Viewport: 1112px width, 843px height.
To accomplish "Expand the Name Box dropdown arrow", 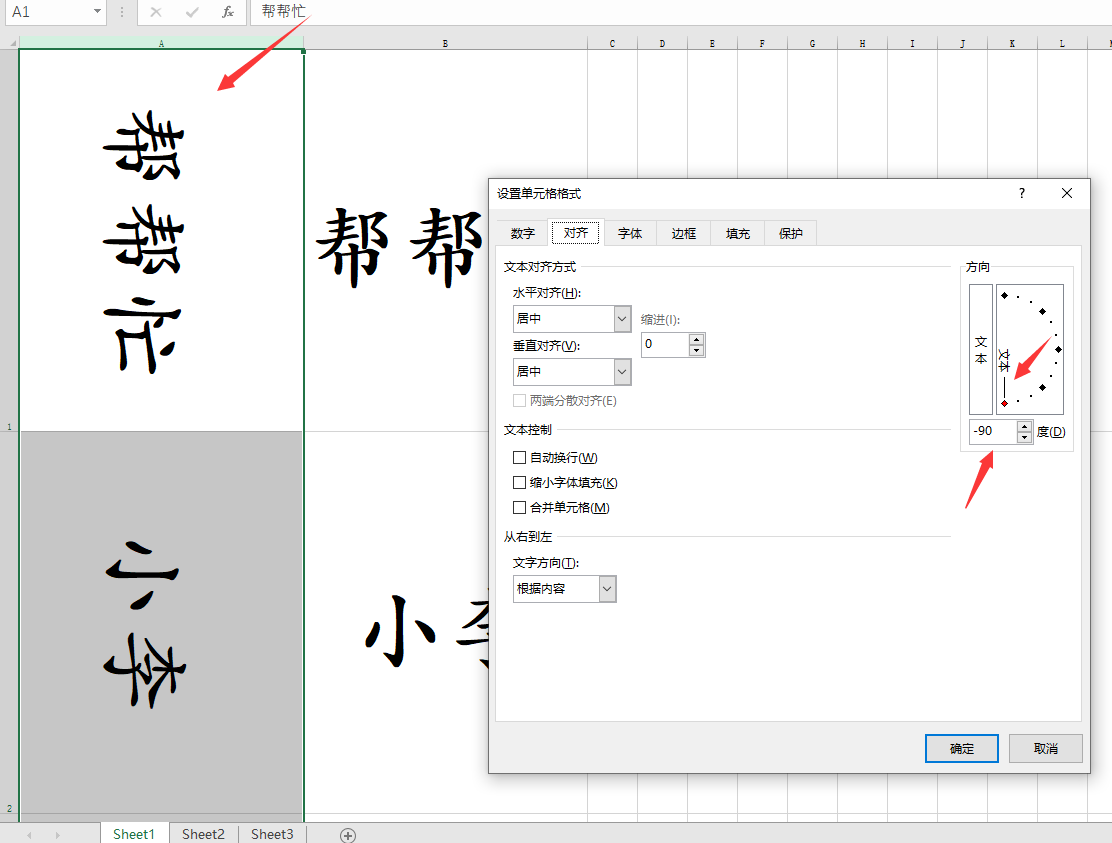I will point(97,12).
